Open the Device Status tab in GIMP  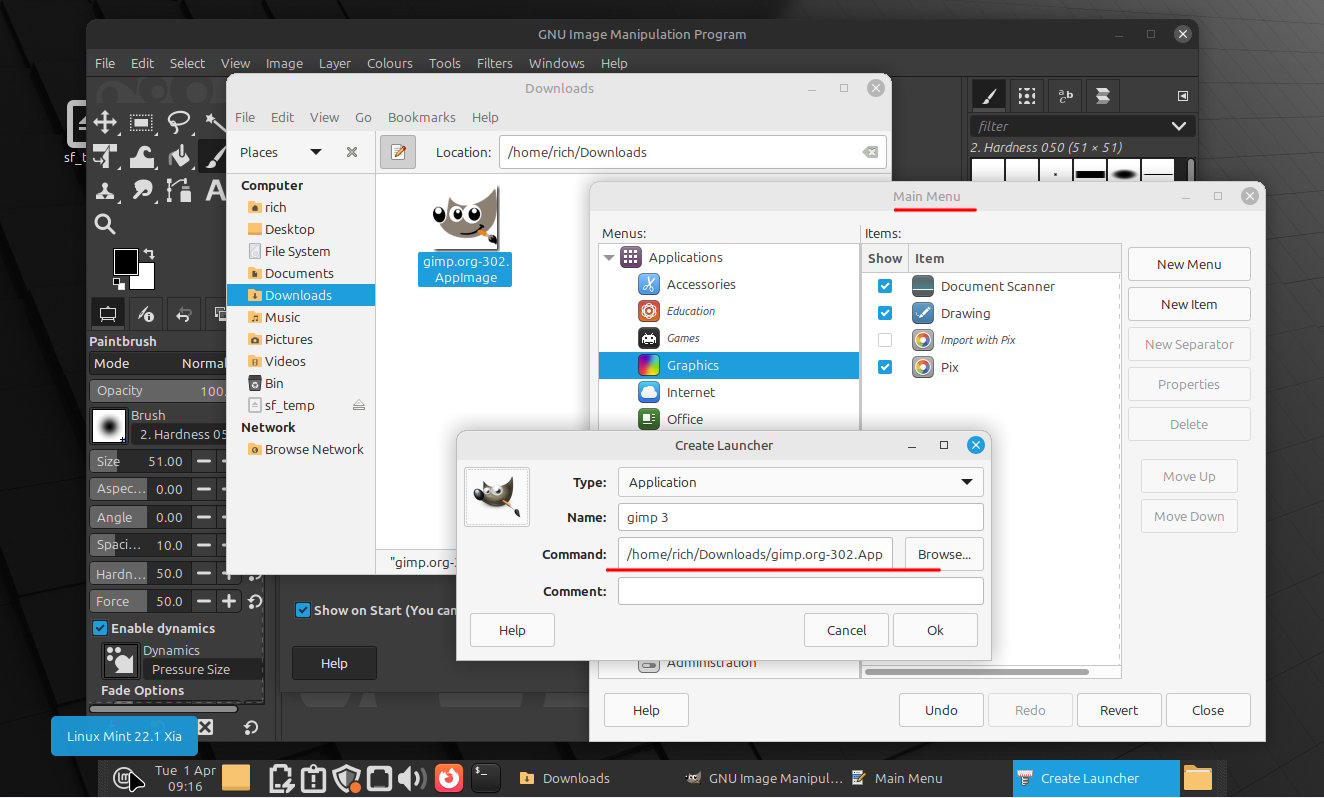[146, 314]
